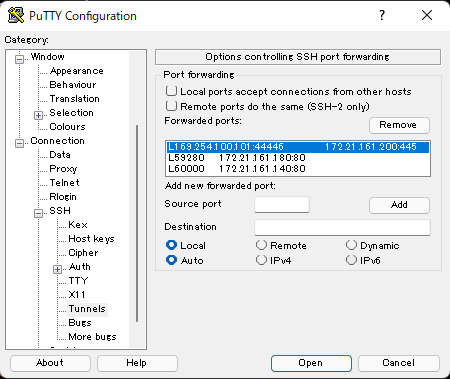Click the Cancel button
This screenshot has width=450, height=379.
(x=399, y=363)
